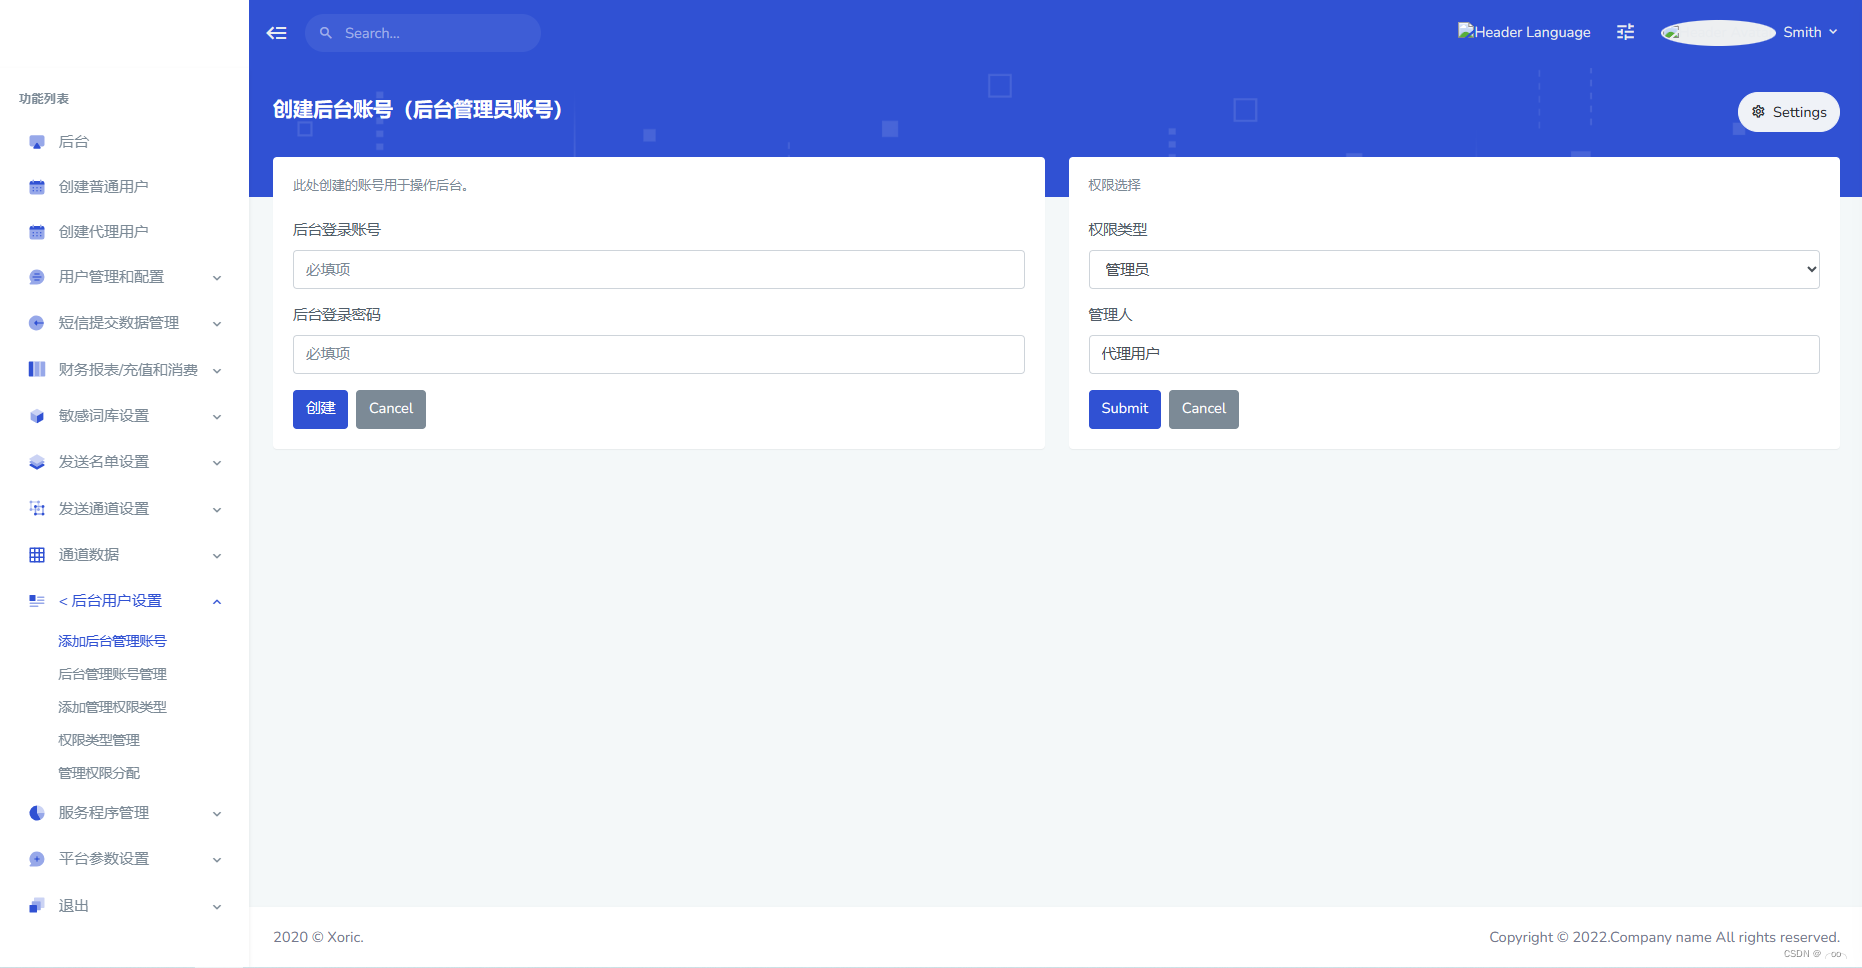Open 后台管理账号管理 submenu item

click(x=112, y=674)
